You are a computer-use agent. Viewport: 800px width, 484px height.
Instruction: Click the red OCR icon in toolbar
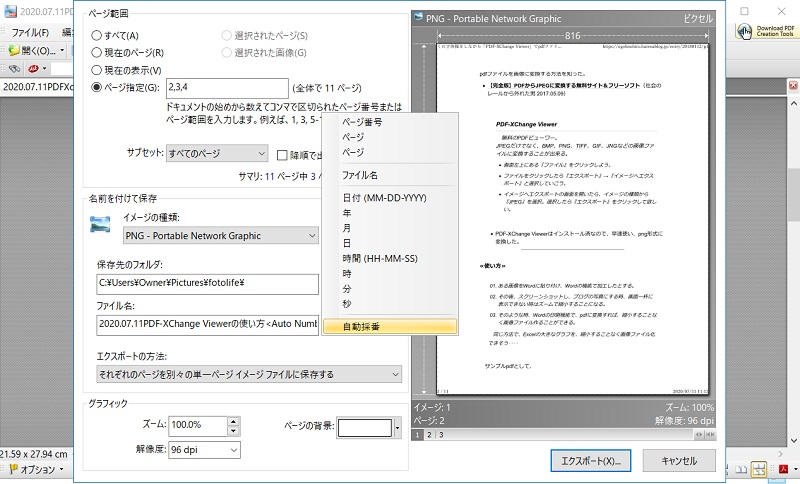(34, 68)
